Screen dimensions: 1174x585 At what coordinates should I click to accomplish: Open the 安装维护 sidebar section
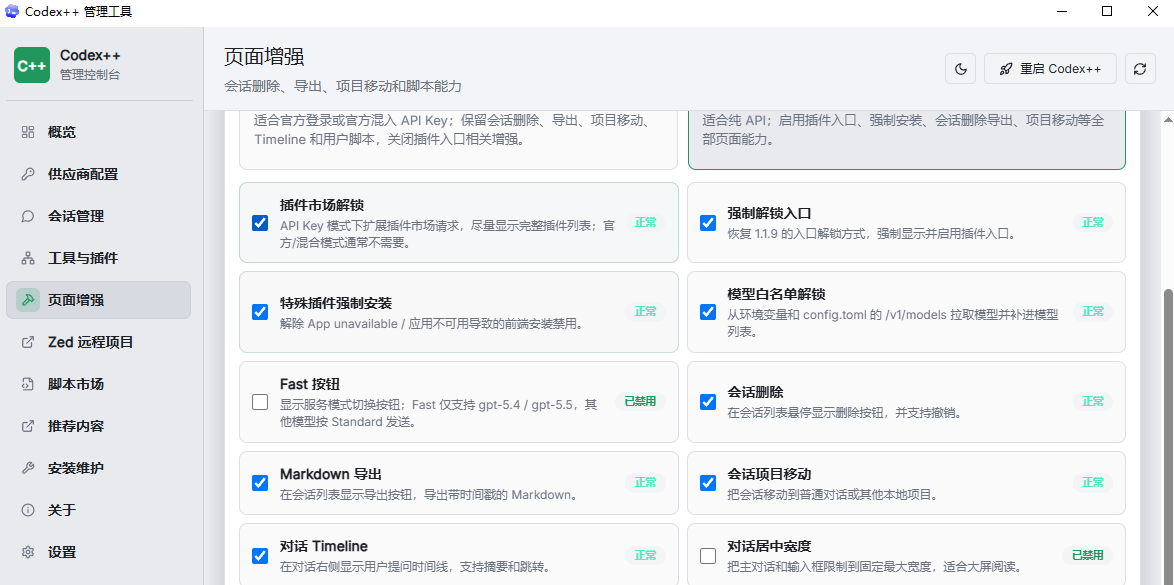98,468
